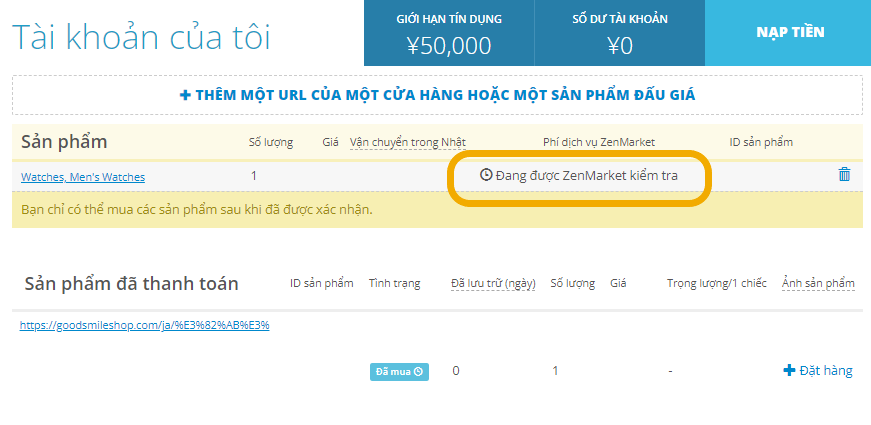
Task: Click the Đang được ZenMarket kiểm tra status text
Action: coord(587,176)
